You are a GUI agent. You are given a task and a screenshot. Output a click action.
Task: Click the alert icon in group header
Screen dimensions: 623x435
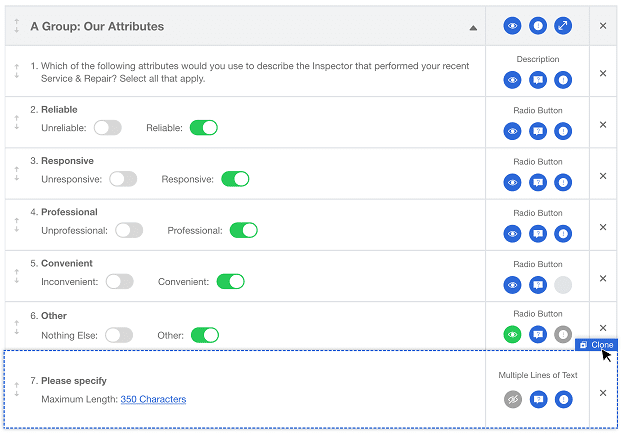[538, 26]
